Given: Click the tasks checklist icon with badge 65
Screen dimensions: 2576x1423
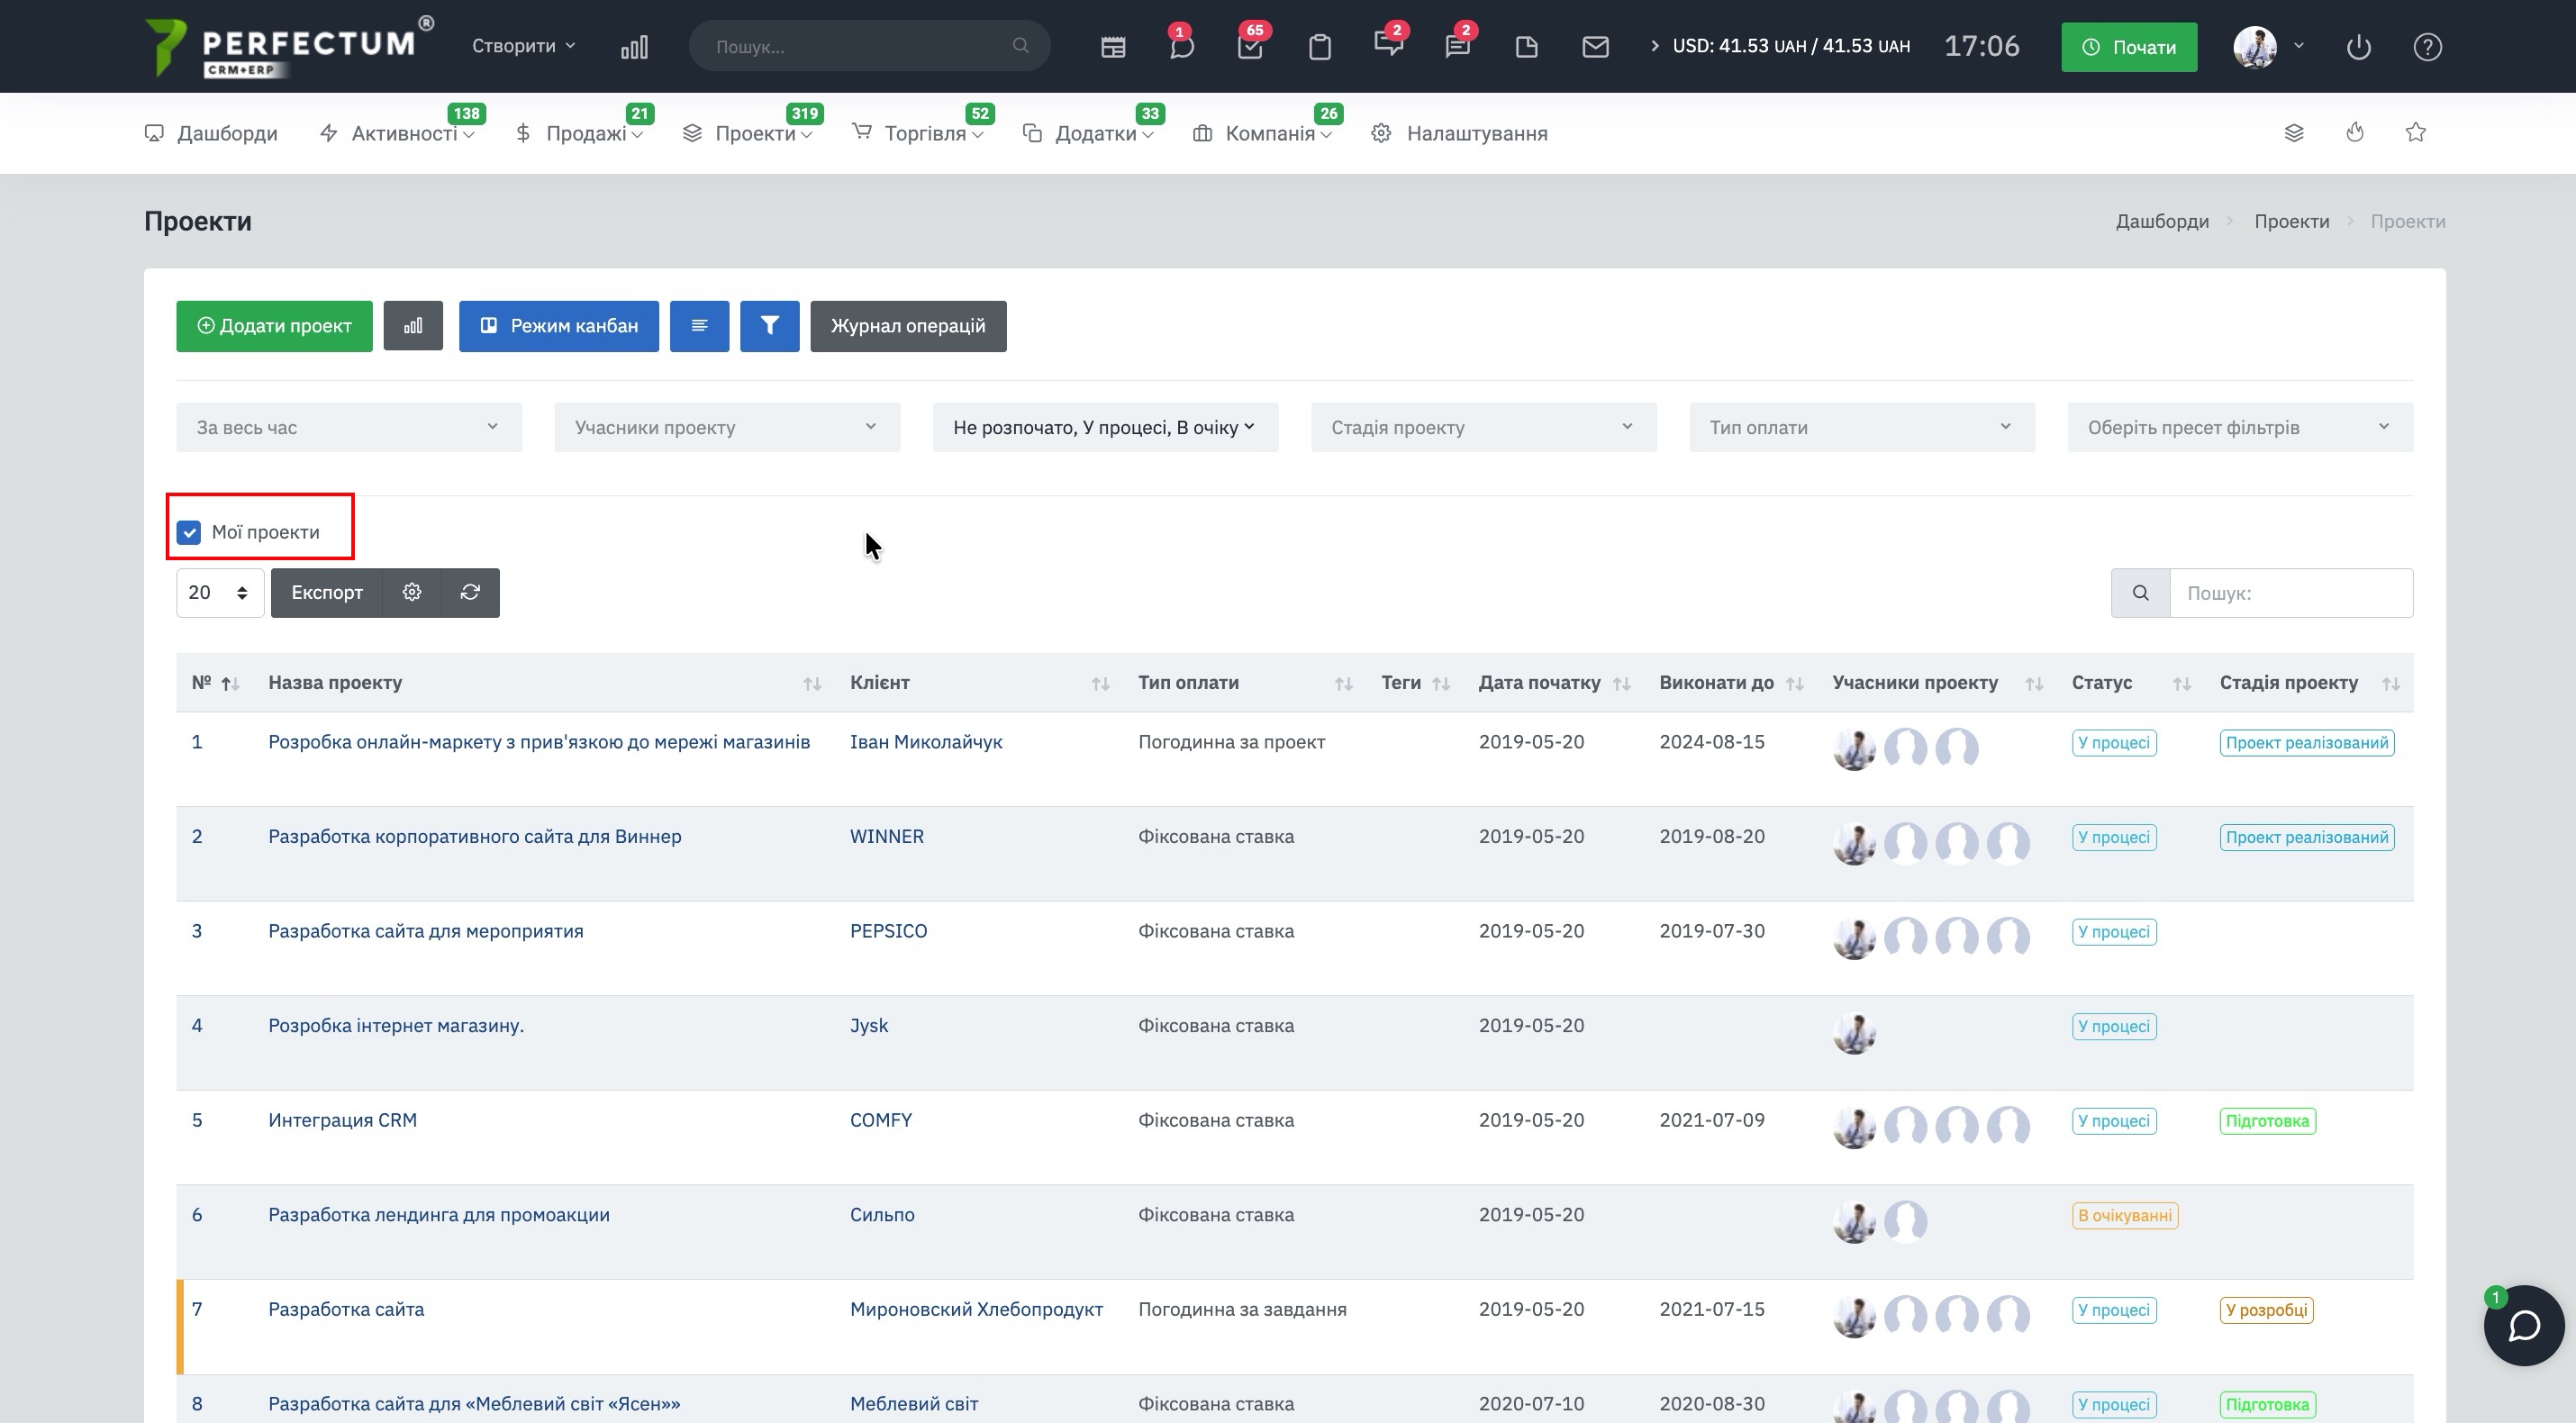Looking at the screenshot, I should (x=1250, y=47).
